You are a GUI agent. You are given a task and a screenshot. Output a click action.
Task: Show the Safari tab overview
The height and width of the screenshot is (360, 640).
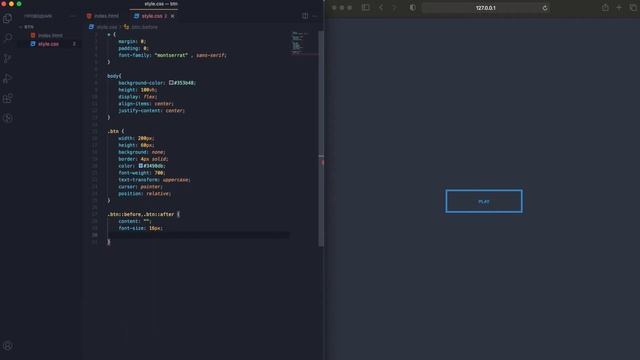(633, 7)
